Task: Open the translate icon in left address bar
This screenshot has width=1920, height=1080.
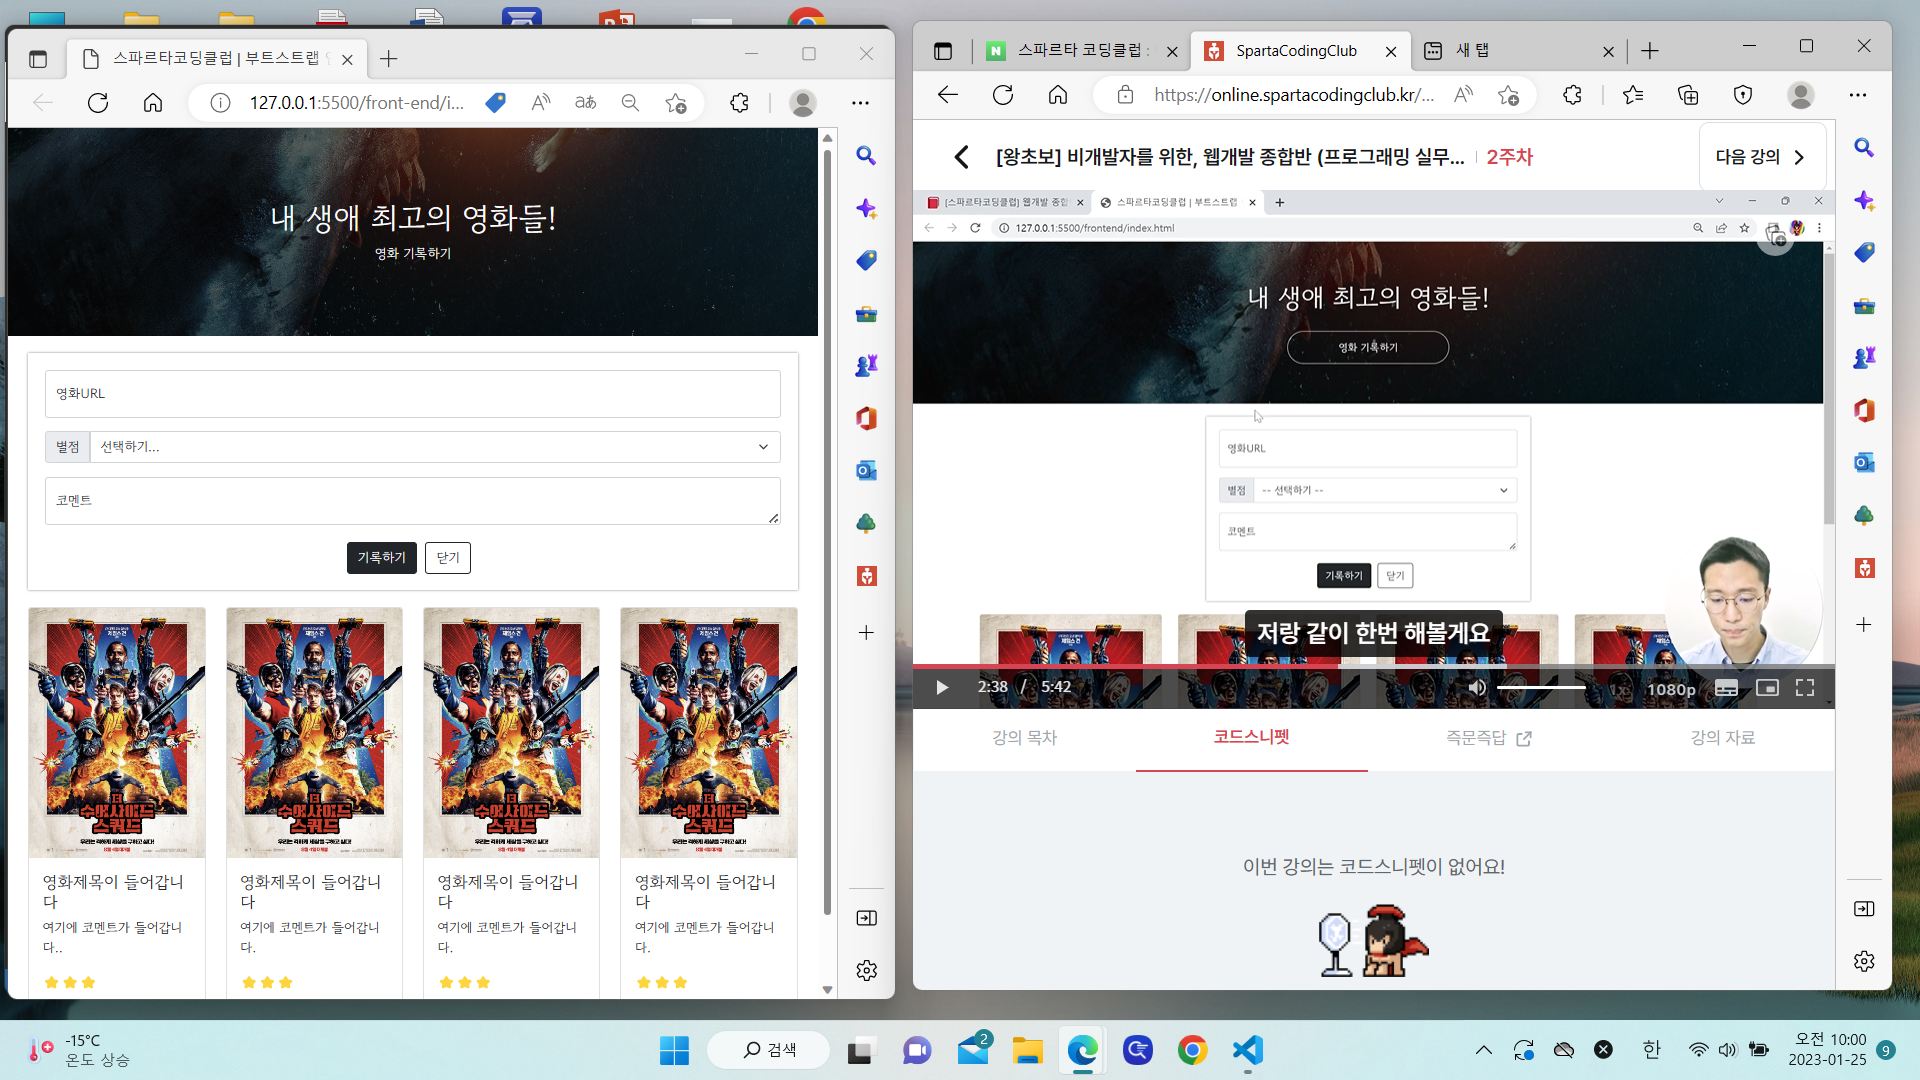Action: 586,103
